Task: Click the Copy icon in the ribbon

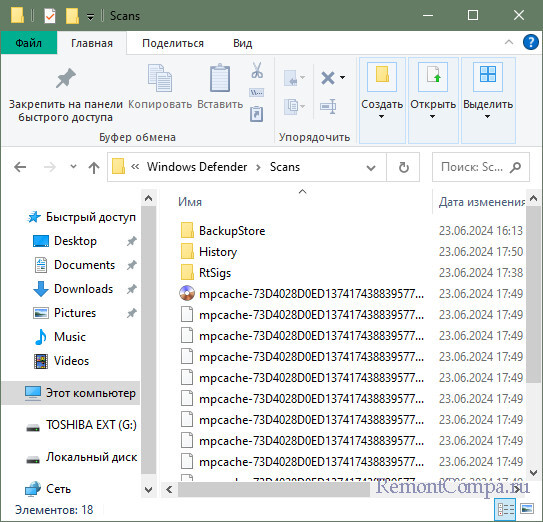Action: pyautogui.click(x=160, y=78)
